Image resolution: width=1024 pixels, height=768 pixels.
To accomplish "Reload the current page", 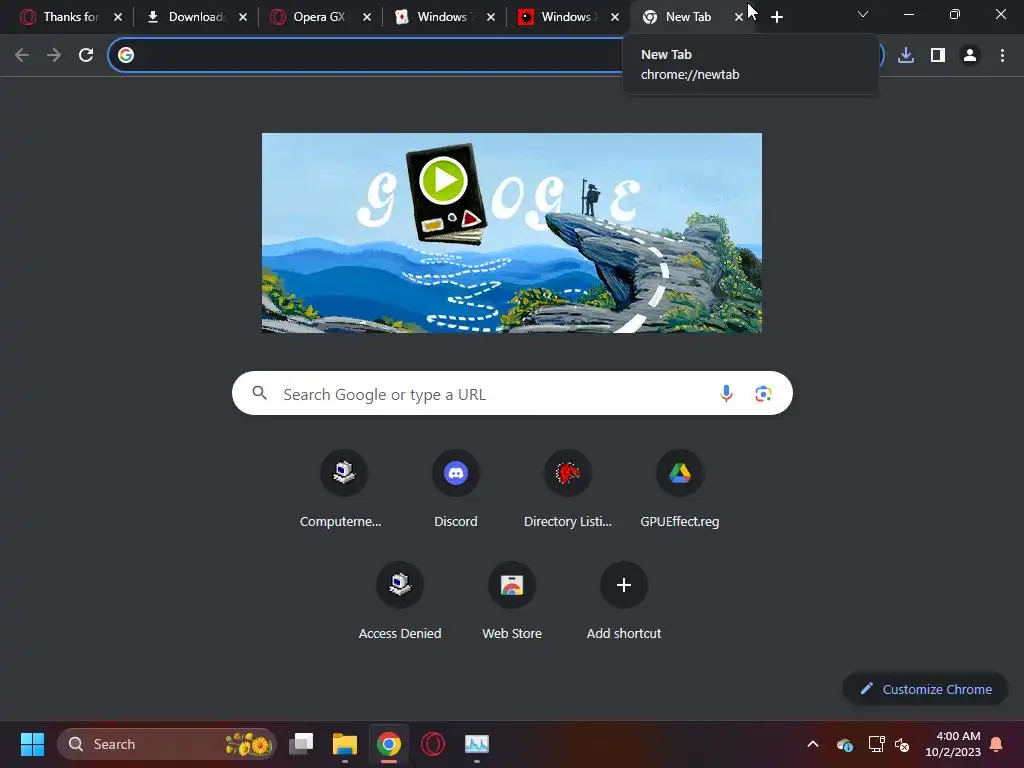I will click(x=86, y=55).
